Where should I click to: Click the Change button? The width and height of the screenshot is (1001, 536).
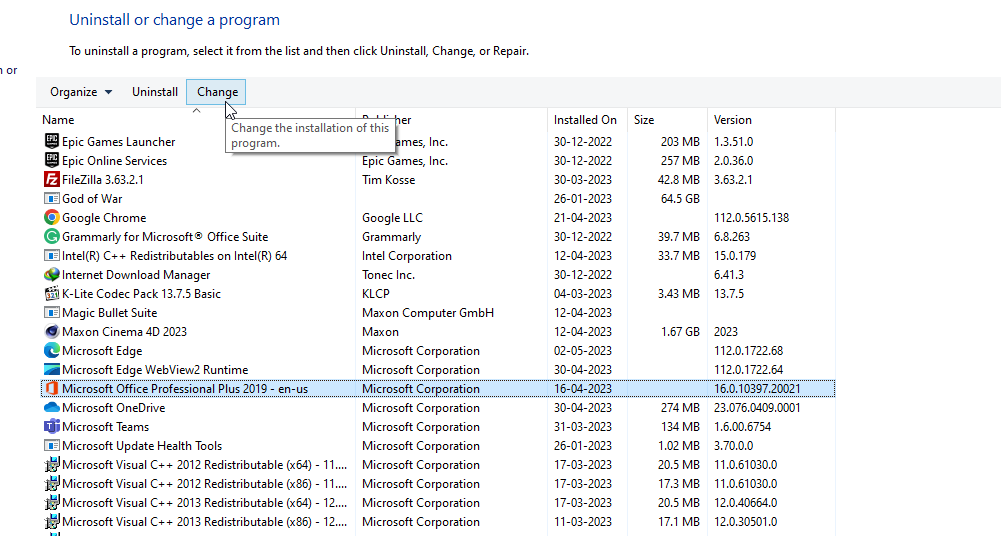(x=217, y=92)
